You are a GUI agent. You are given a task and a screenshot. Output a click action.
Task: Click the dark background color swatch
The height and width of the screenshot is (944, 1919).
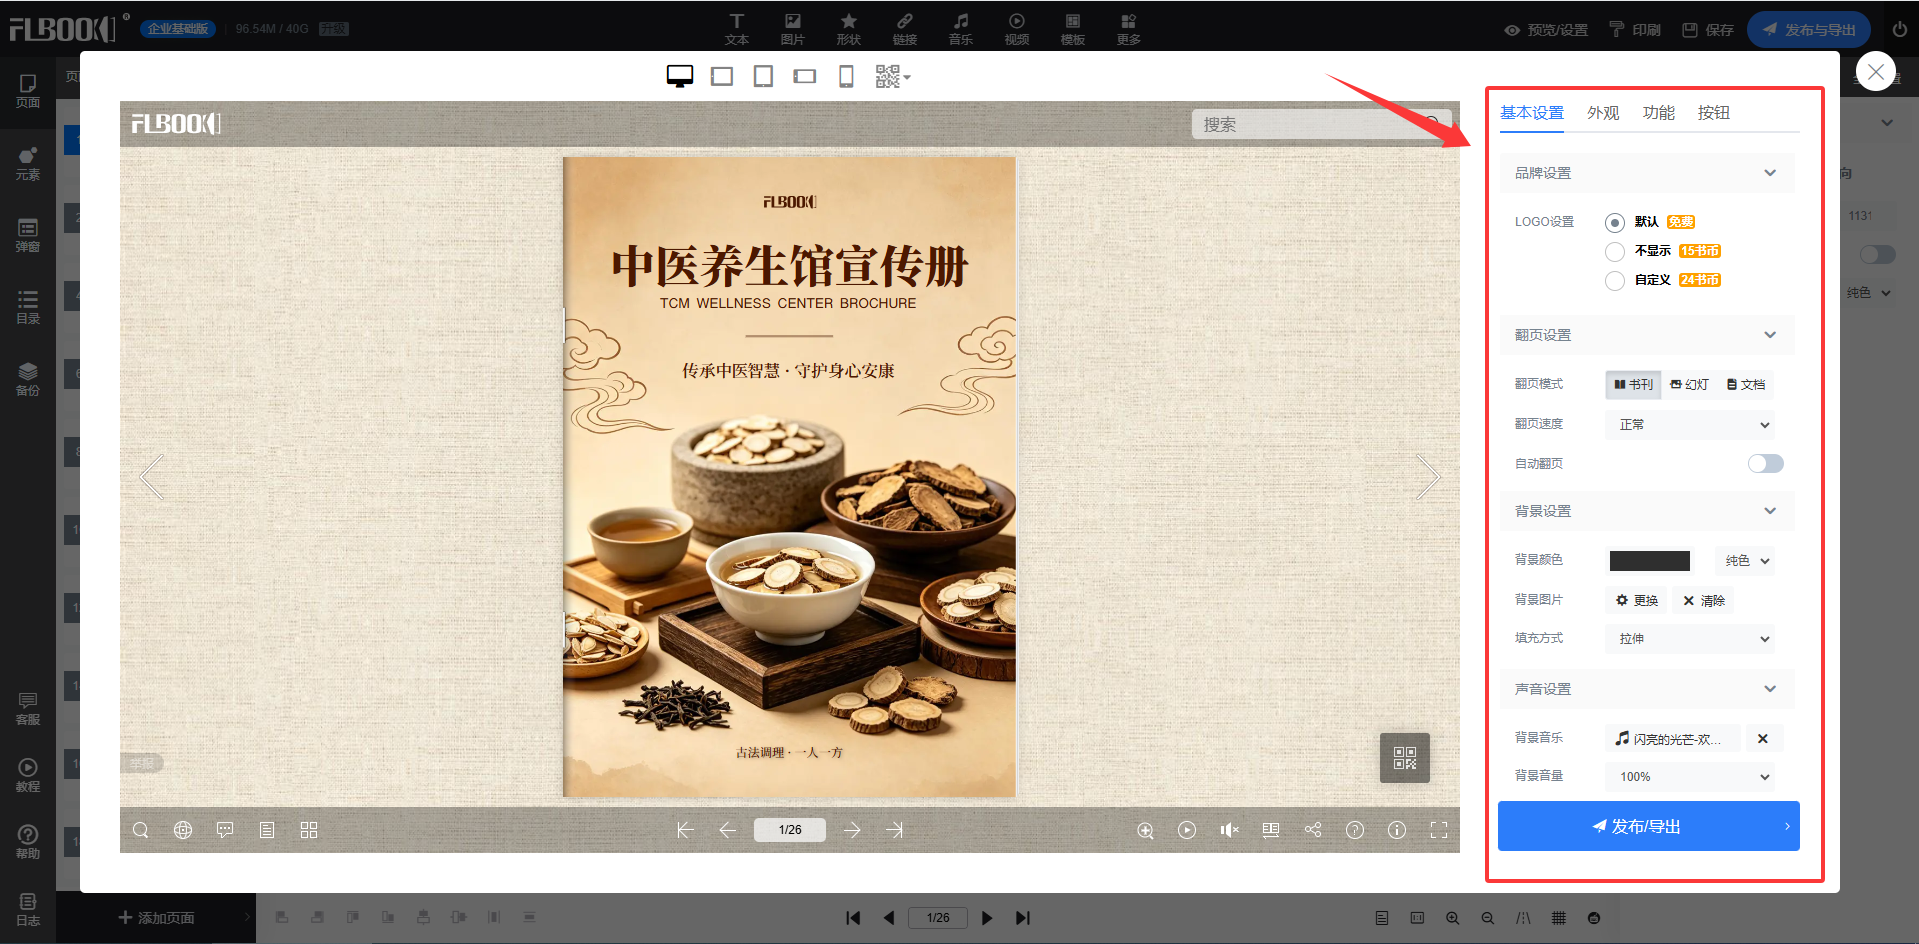coord(1649,561)
